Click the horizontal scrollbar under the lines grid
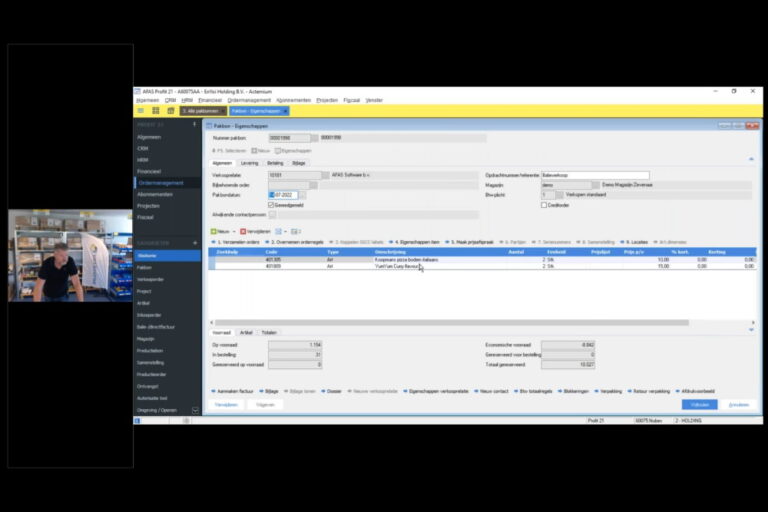Screen dimensions: 768x512 [x=452, y=323]
